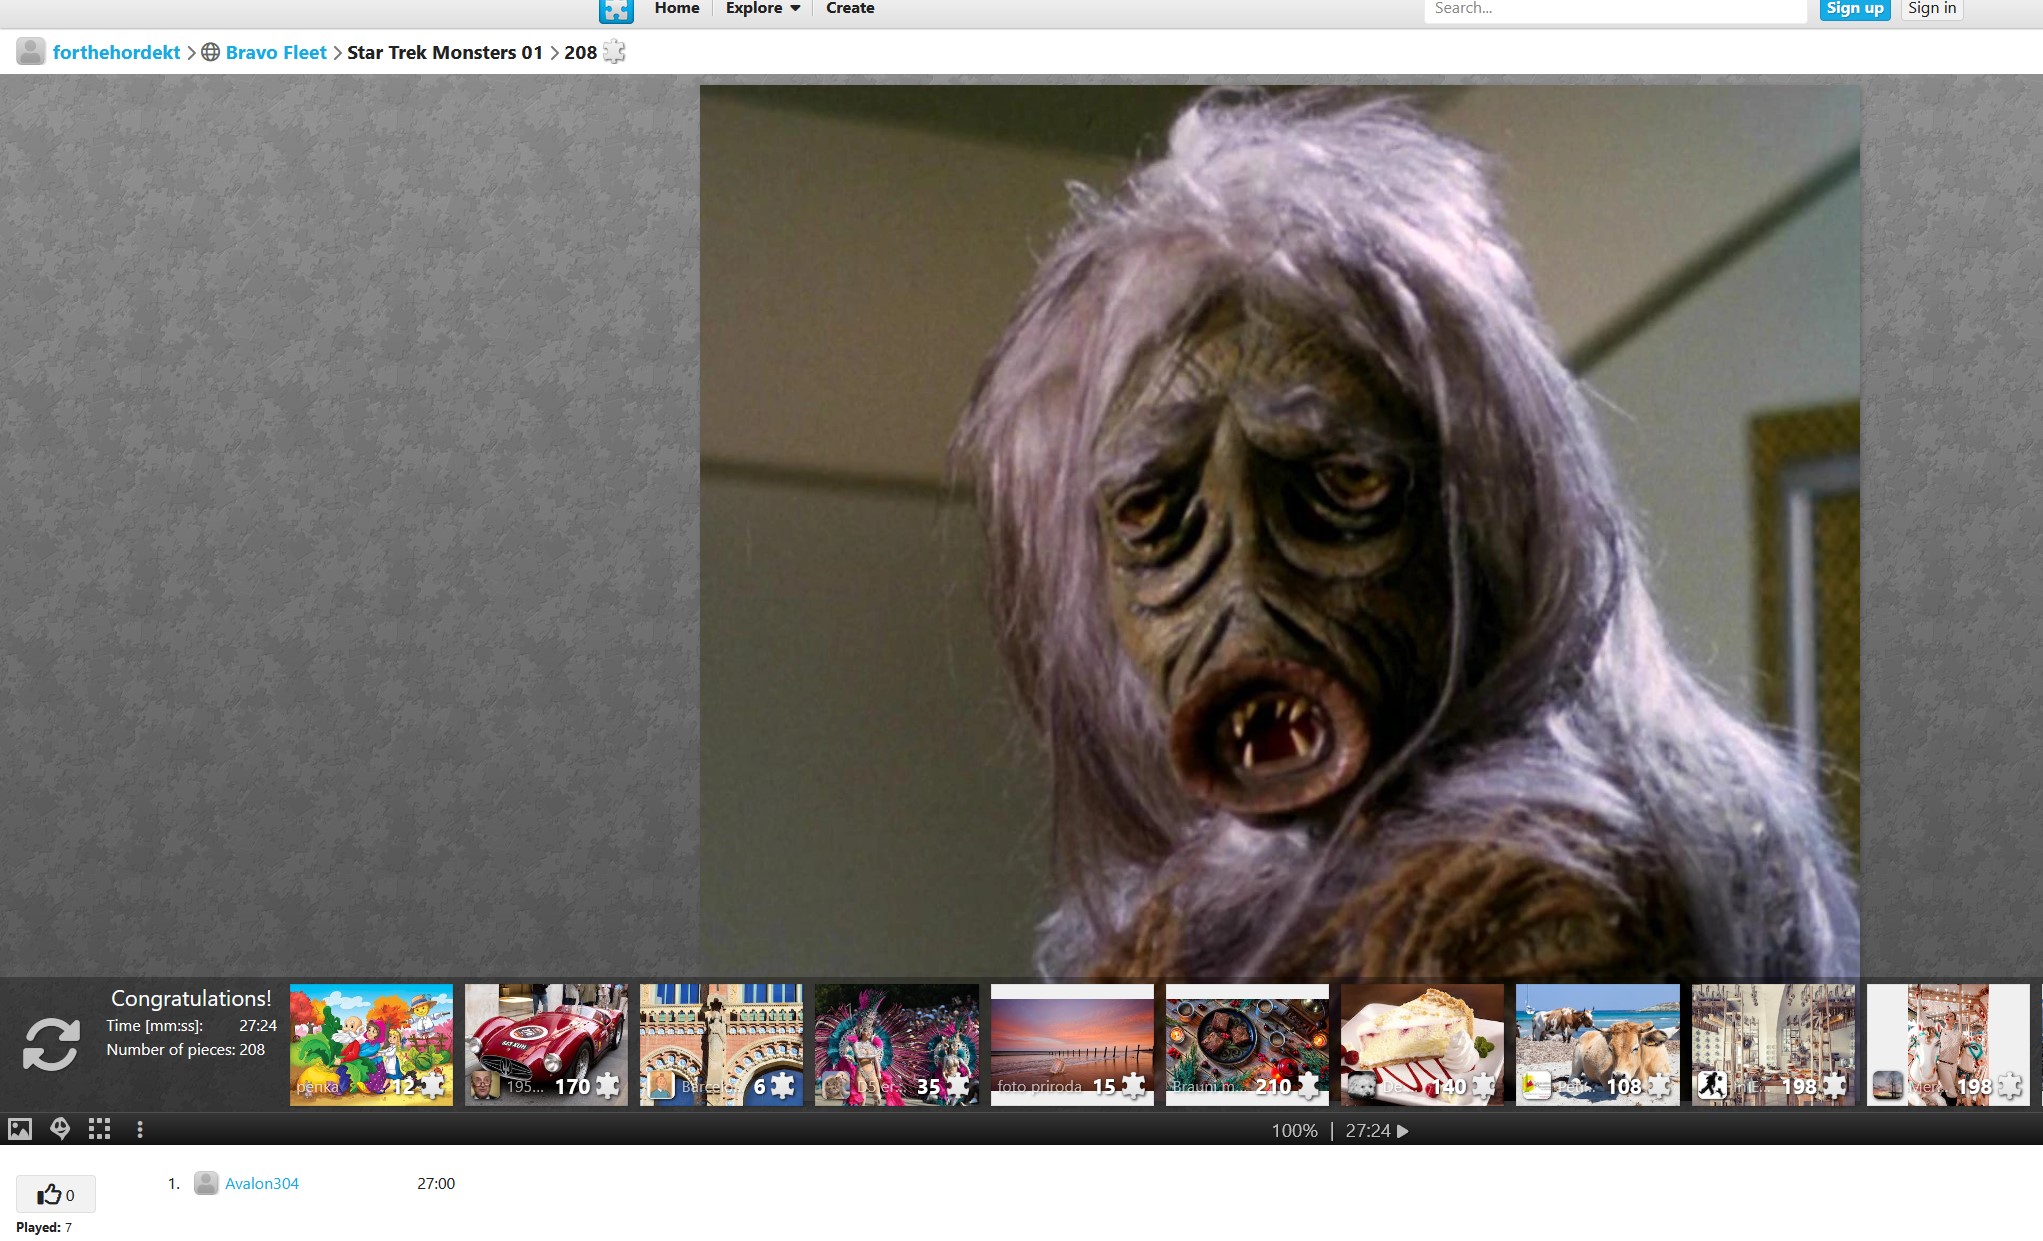The image size is (2043, 1241).
Task: Click the author avatar on cafe interior puzzle
Action: point(1712,1085)
